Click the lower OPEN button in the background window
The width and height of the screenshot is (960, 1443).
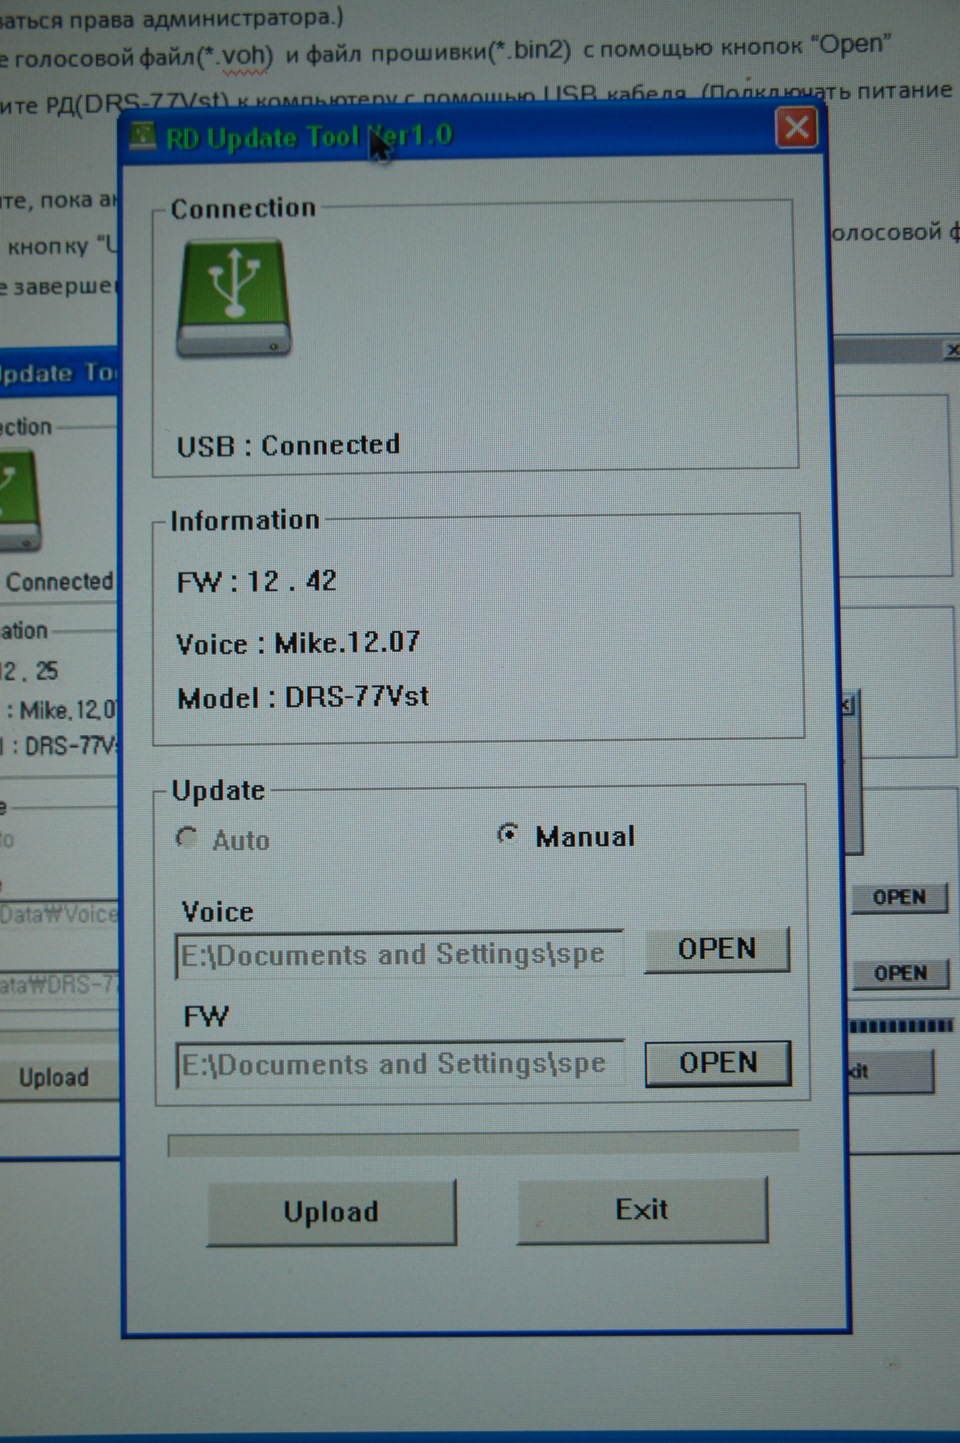pos(899,973)
